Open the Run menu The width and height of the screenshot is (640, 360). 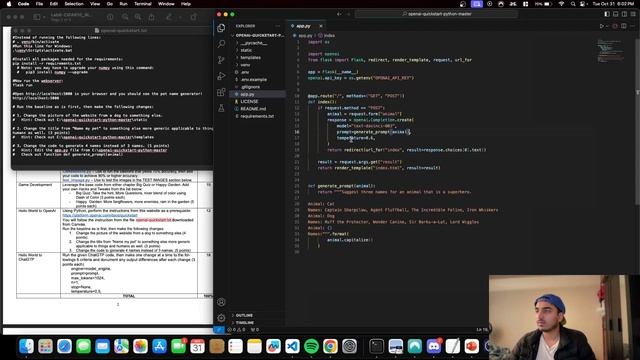pyautogui.click(x=123, y=4)
